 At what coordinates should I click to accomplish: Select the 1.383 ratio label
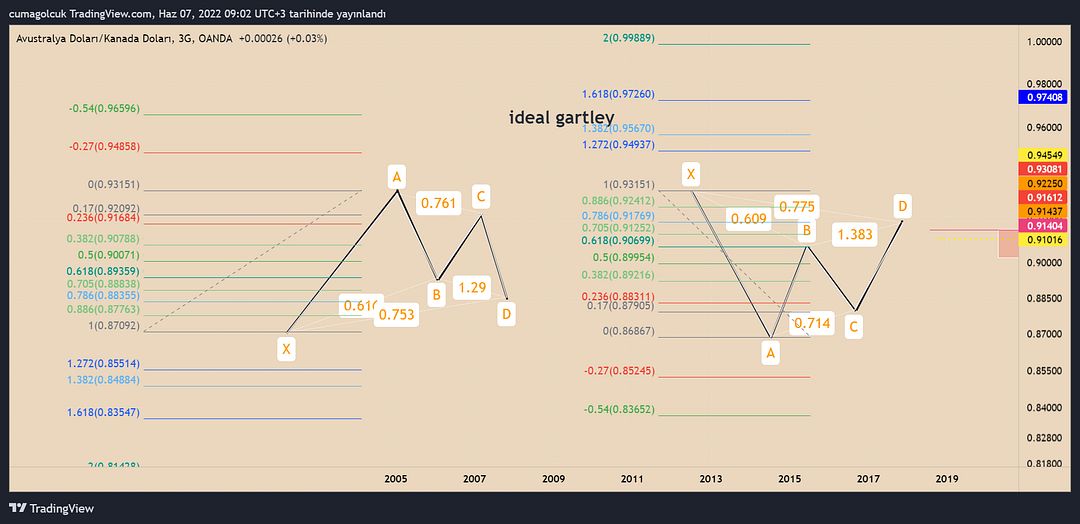coord(855,234)
